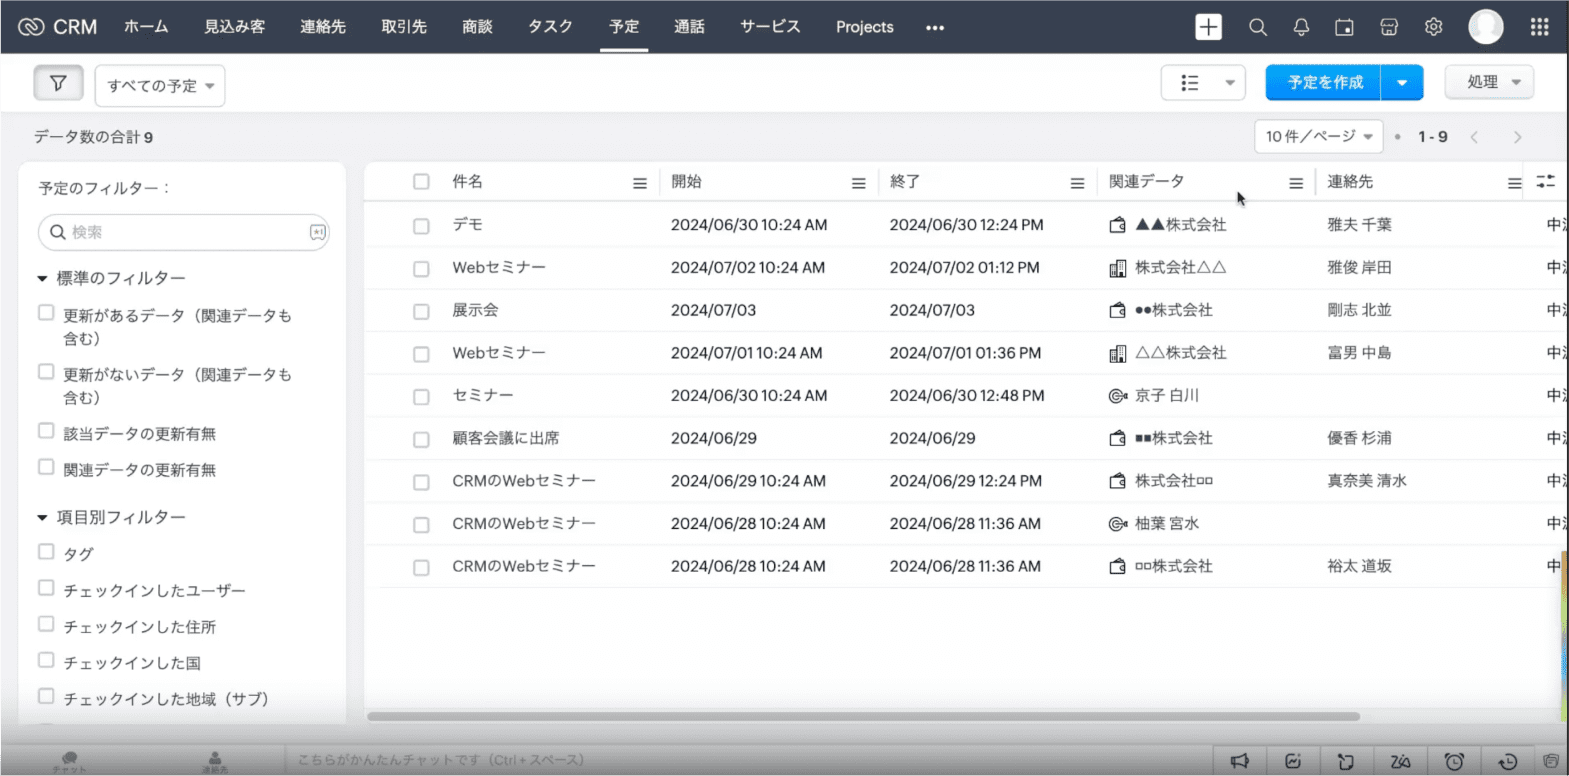Viewport: 1569px width, 776px height.
Task: Open 顧客会議に出席 record link
Action: coord(506,438)
